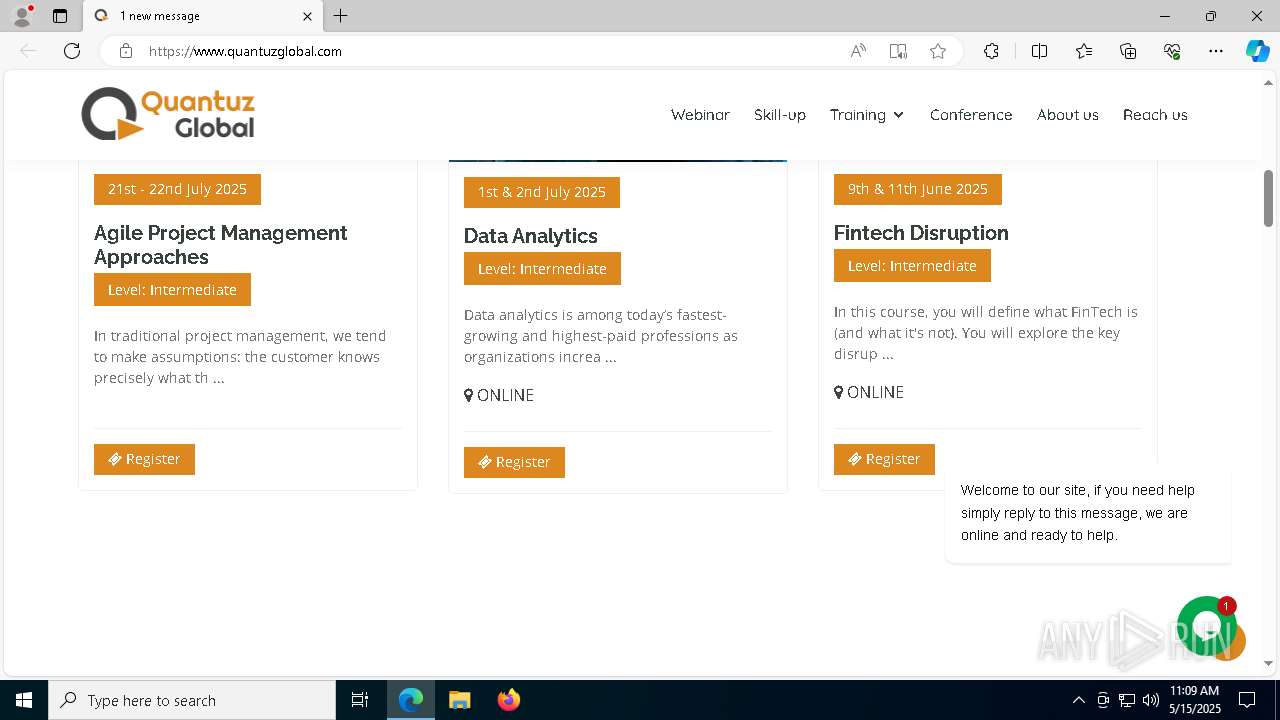The height and width of the screenshot is (720, 1280).
Task: Select the '1 new message' tab
Action: pyautogui.click(x=203, y=16)
